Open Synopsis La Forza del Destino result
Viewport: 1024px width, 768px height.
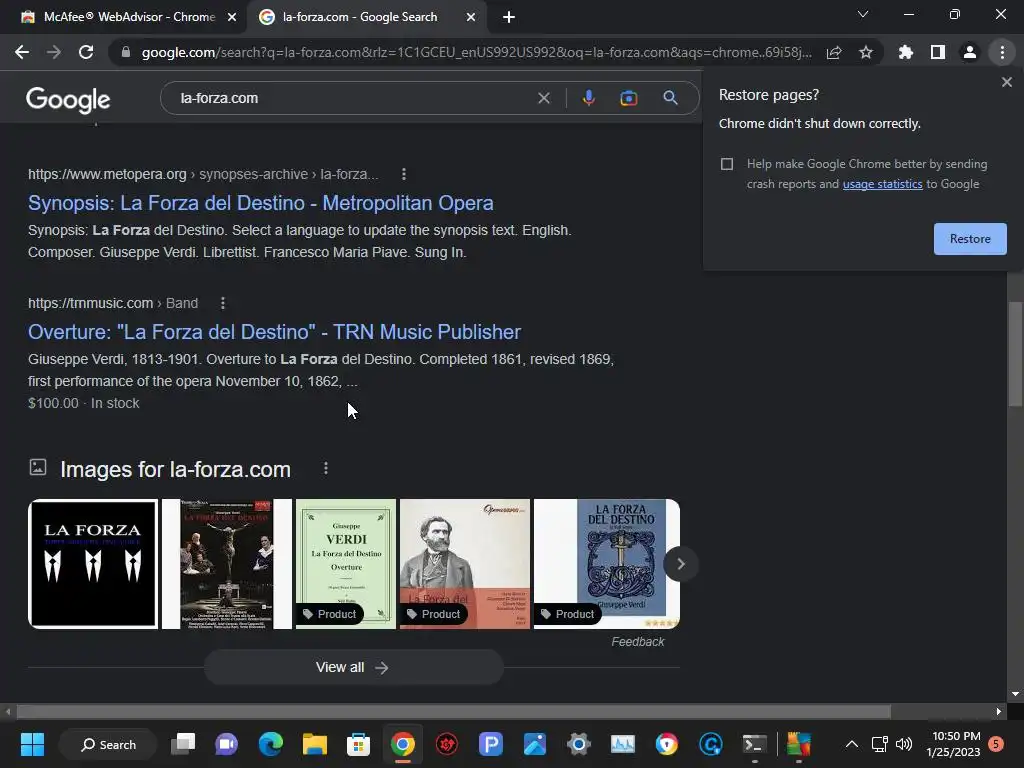point(261,203)
